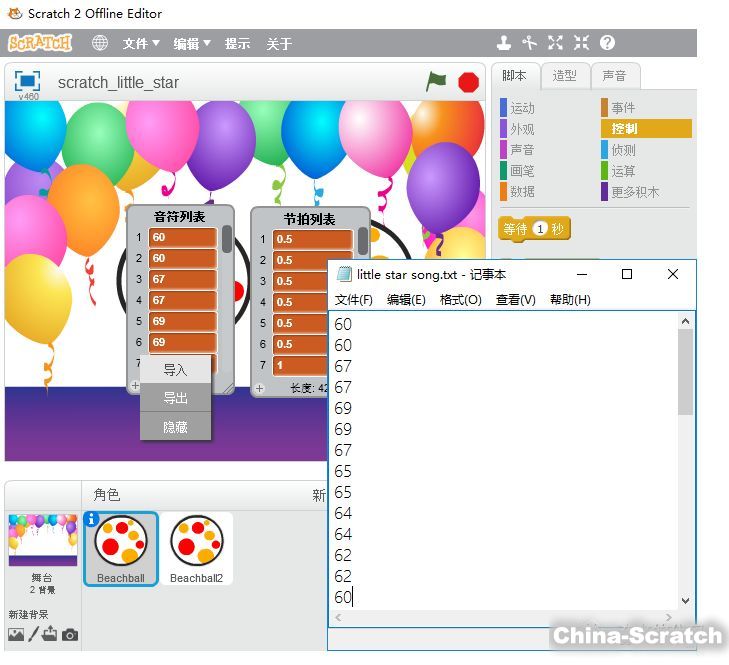
Task: Open Beachball sprite info button
Action: tap(92, 519)
